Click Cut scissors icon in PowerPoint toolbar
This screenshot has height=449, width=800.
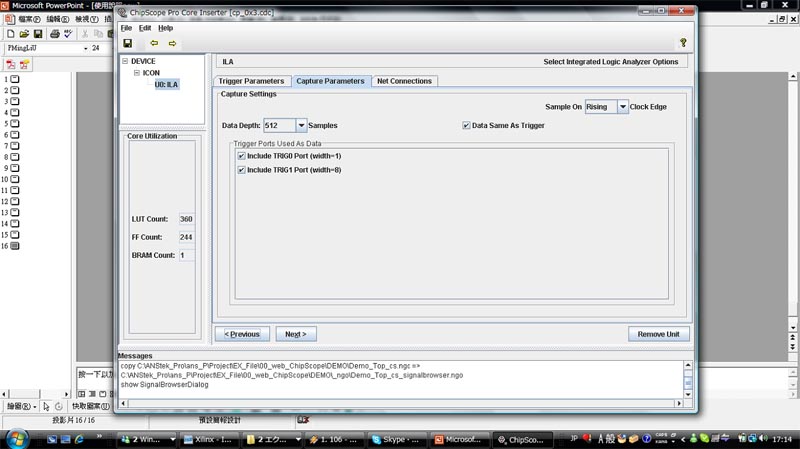pyautogui.click(x=85, y=34)
